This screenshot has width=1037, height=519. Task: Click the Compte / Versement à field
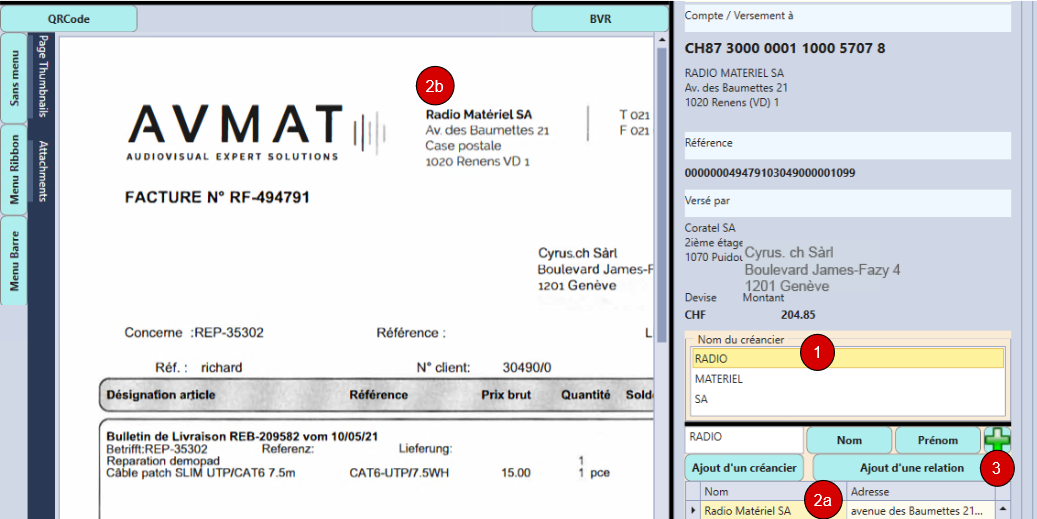coord(848,19)
